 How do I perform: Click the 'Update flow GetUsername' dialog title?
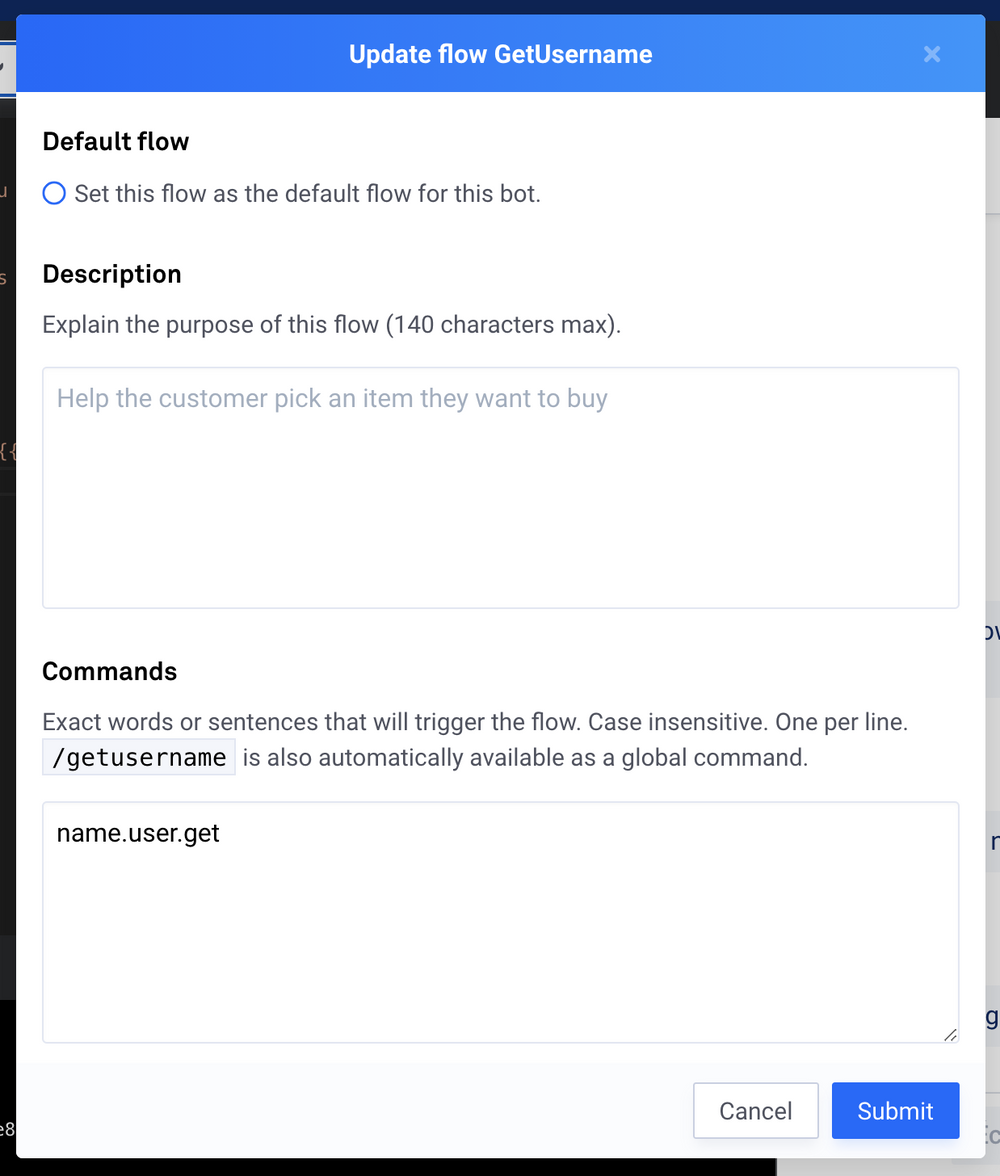click(x=500, y=54)
